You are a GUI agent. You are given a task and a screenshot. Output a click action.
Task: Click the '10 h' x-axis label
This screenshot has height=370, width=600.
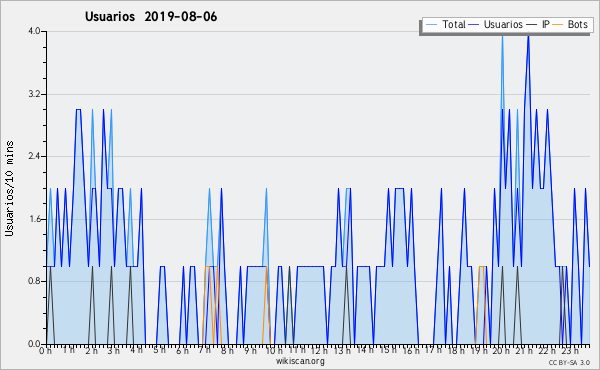click(275, 351)
